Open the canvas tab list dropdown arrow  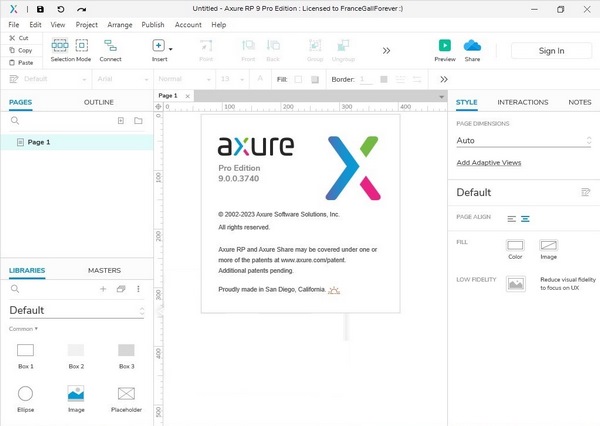point(441,97)
